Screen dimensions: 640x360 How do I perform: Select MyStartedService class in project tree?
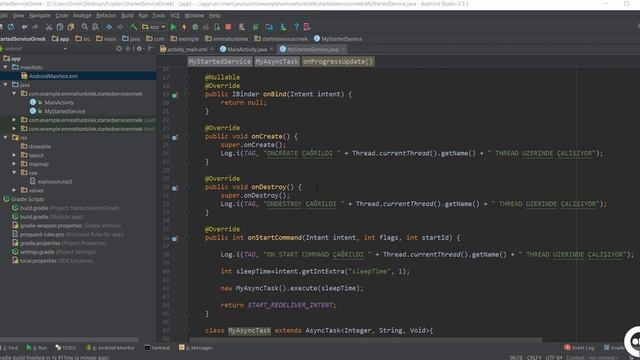58,111
